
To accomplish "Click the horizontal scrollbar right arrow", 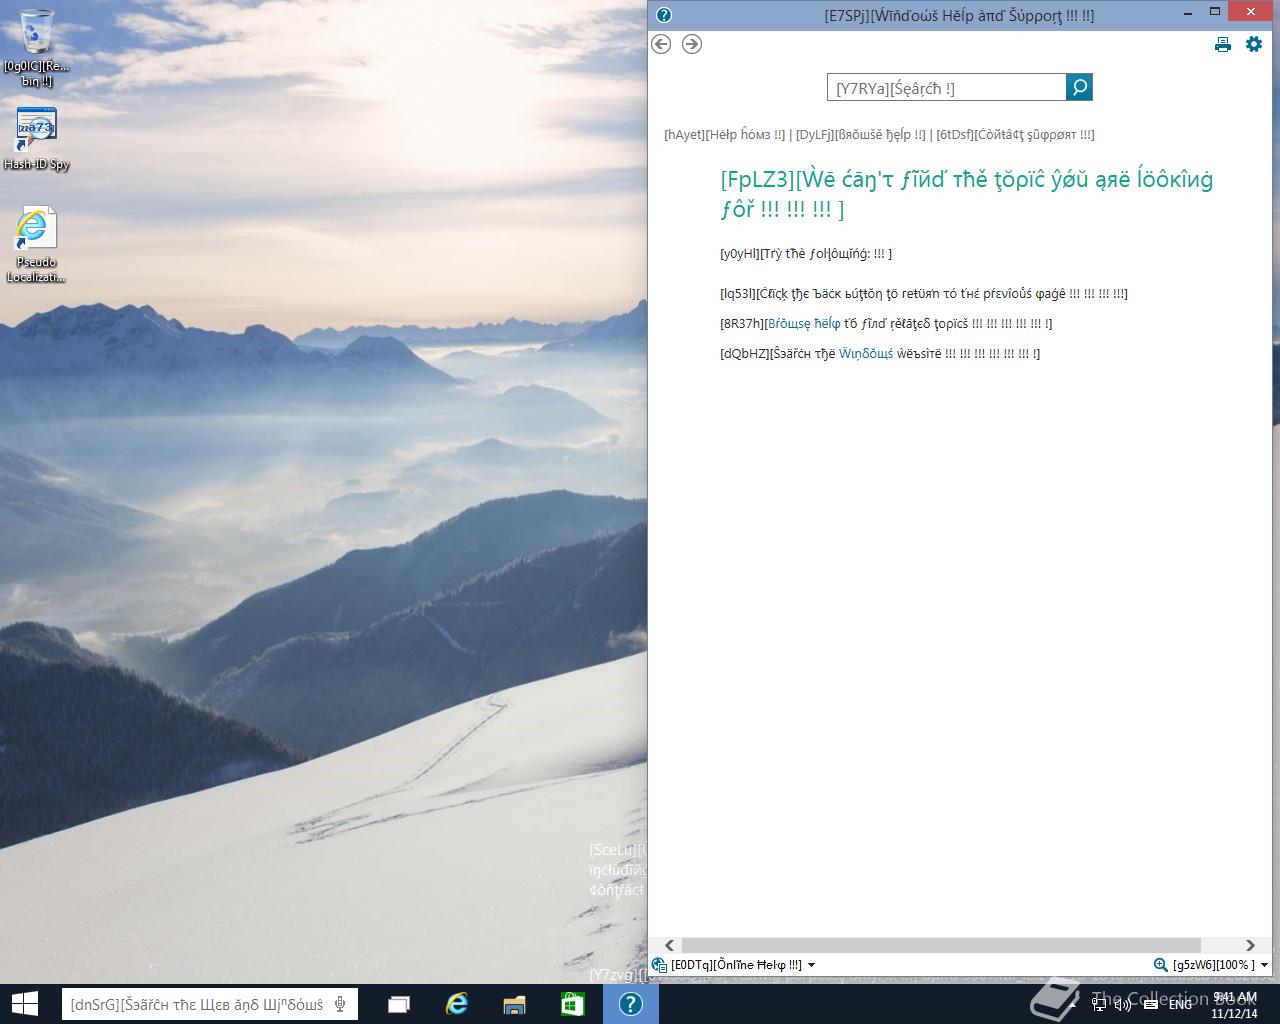I will click(1250, 945).
